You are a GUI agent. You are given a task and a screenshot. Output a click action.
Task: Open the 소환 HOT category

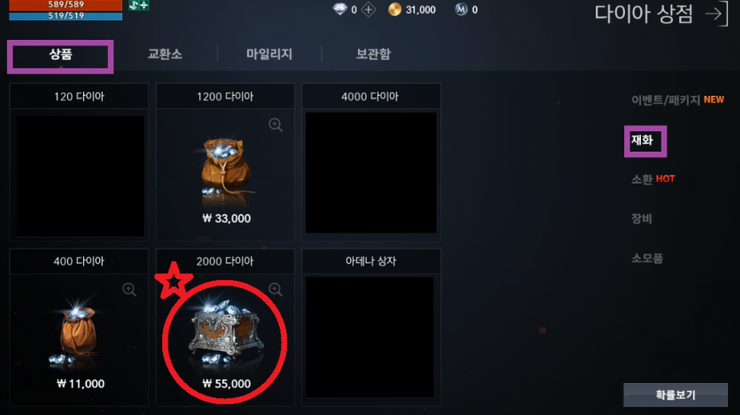click(x=653, y=179)
